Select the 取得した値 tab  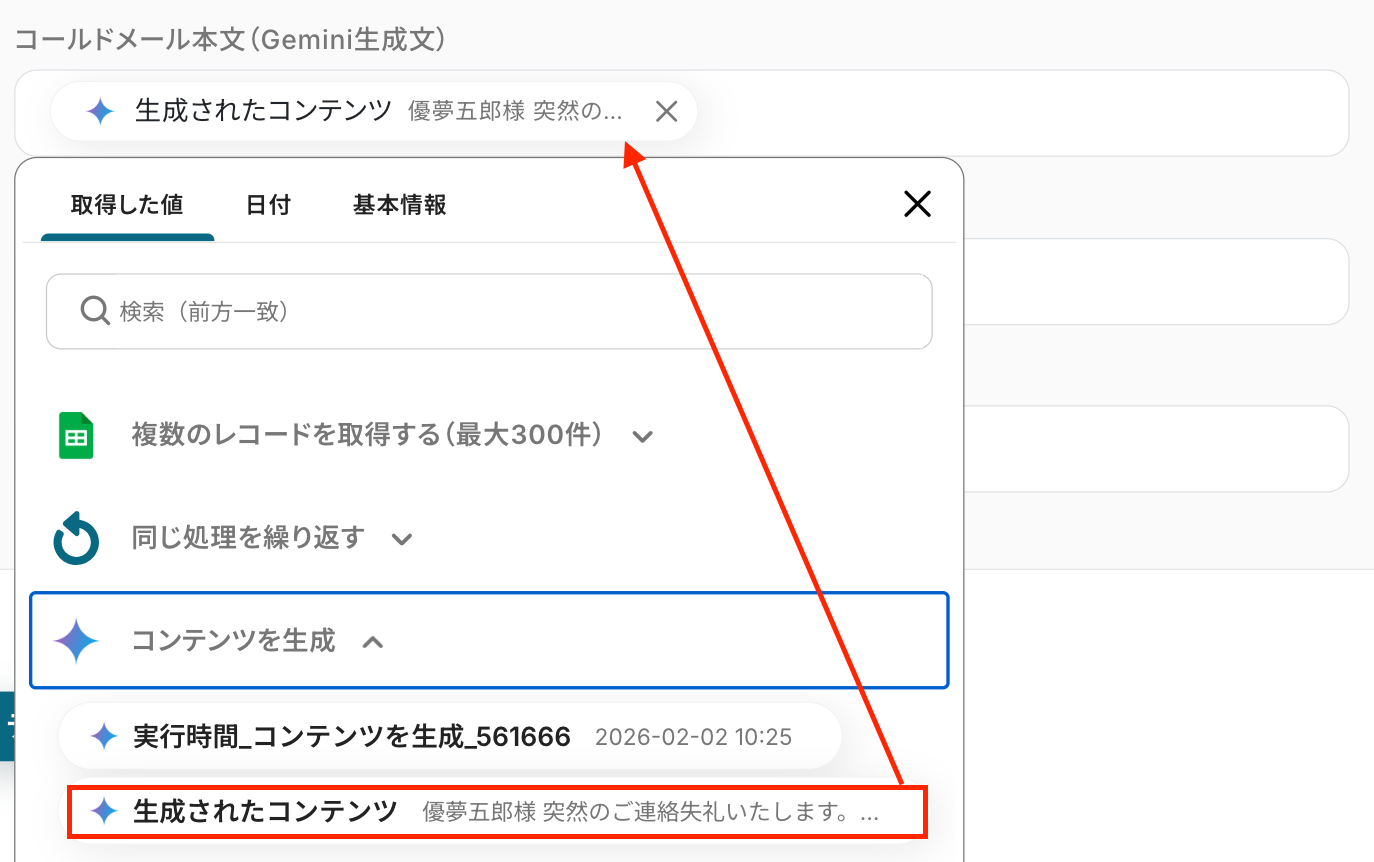pos(127,205)
